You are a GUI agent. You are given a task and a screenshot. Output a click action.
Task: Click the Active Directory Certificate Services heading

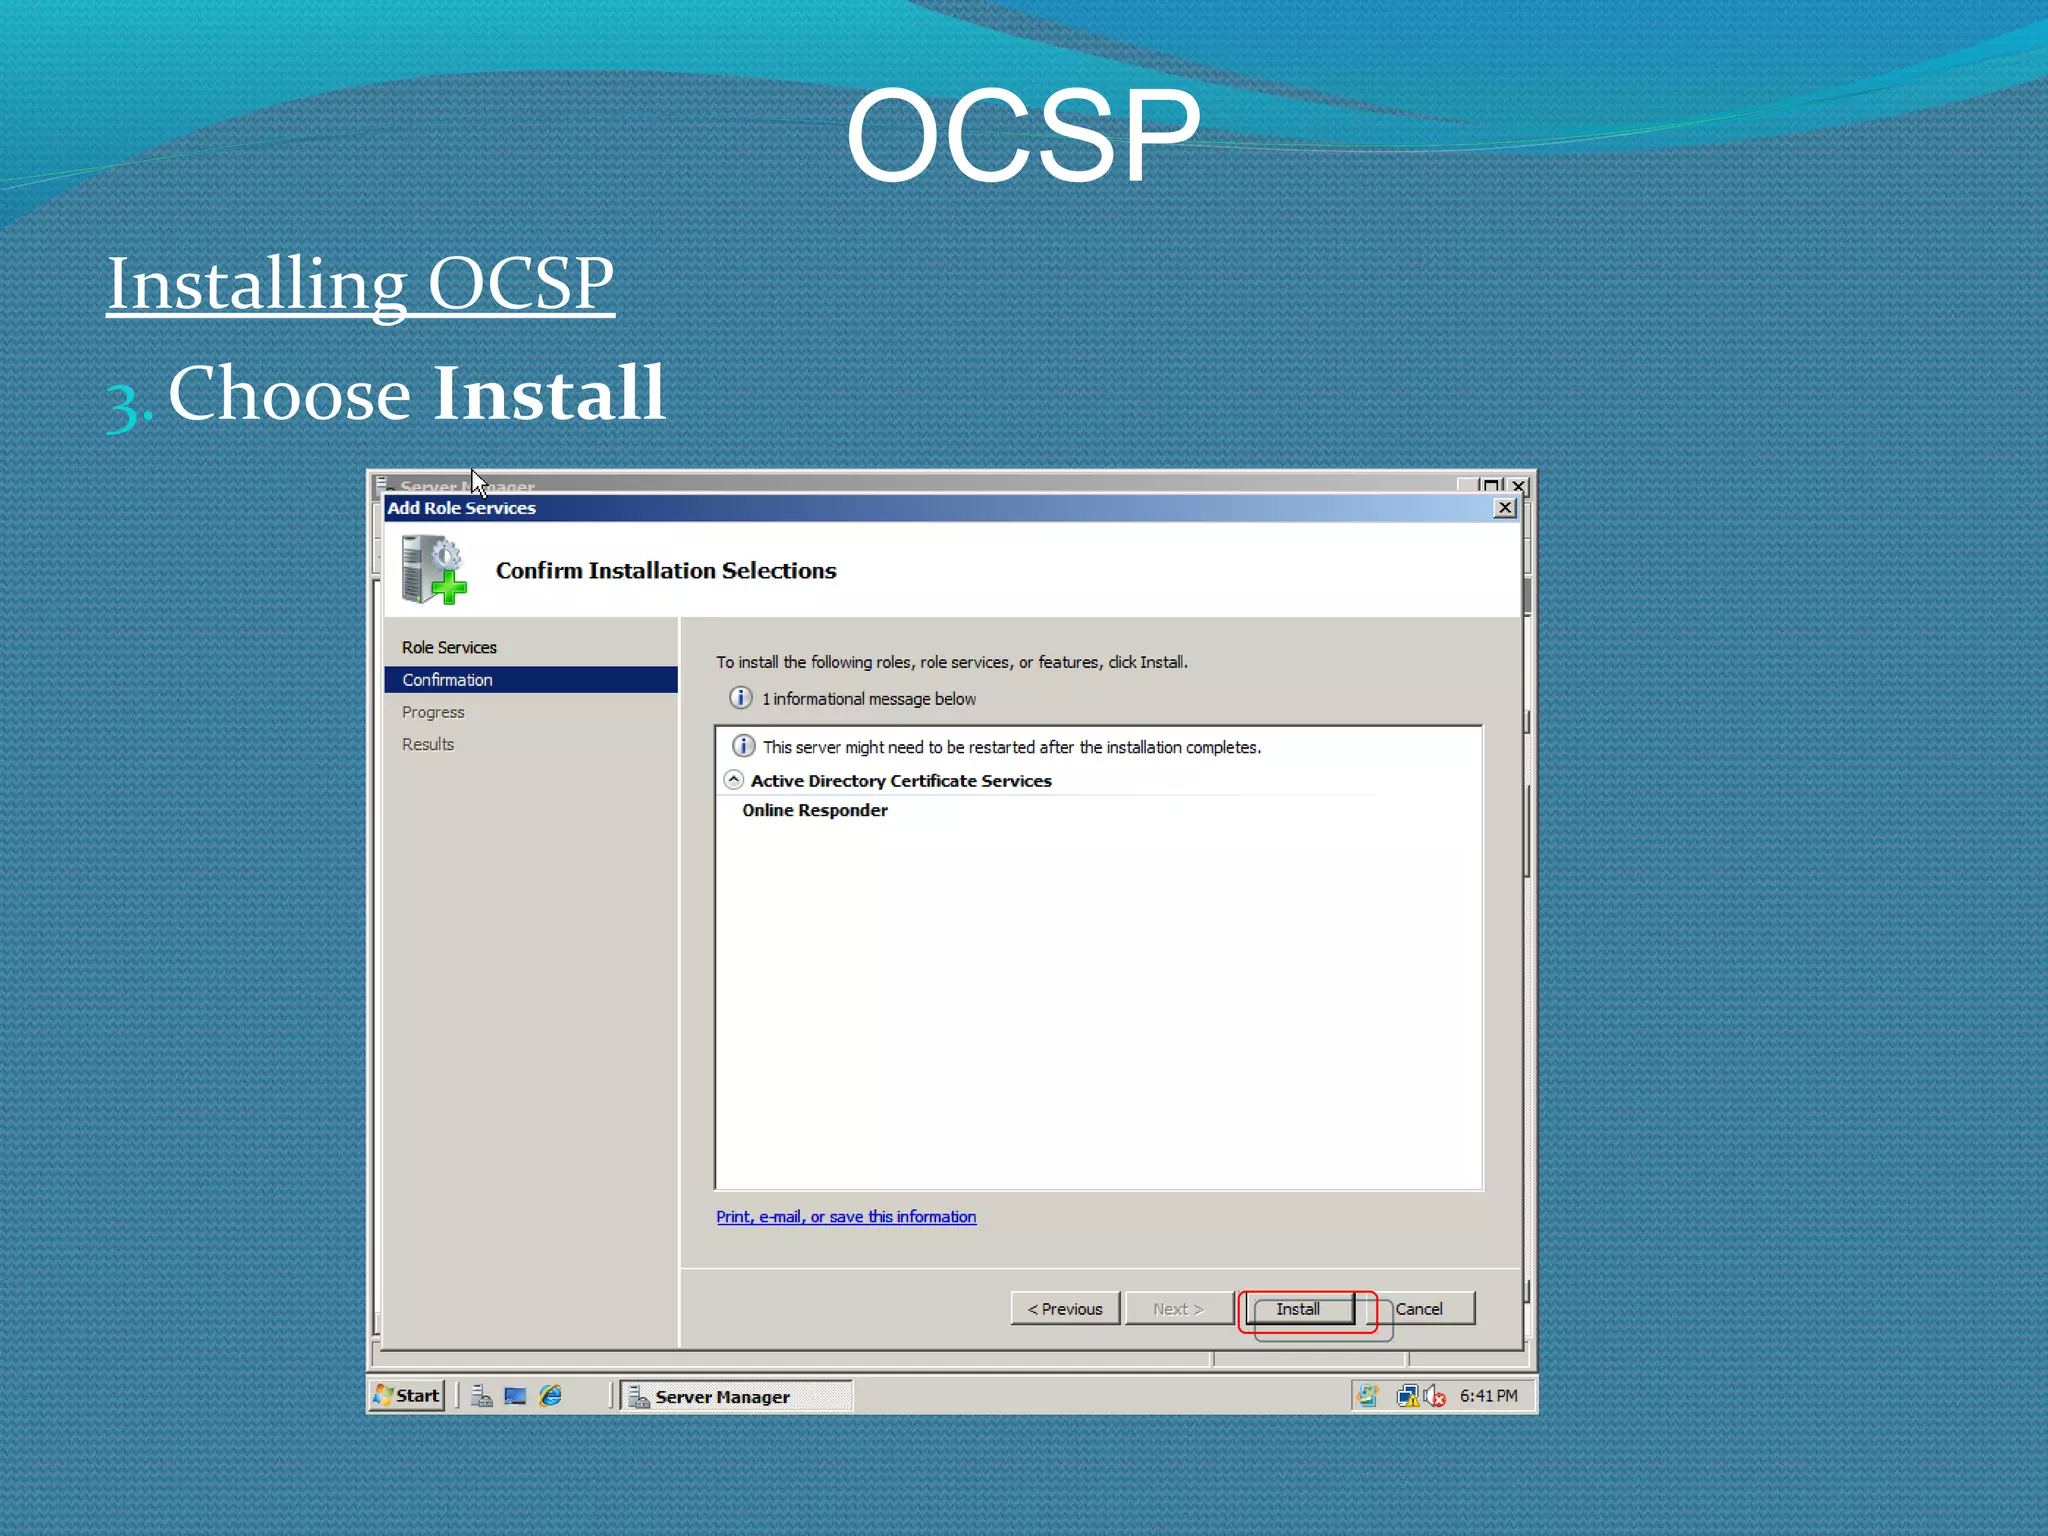(901, 781)
